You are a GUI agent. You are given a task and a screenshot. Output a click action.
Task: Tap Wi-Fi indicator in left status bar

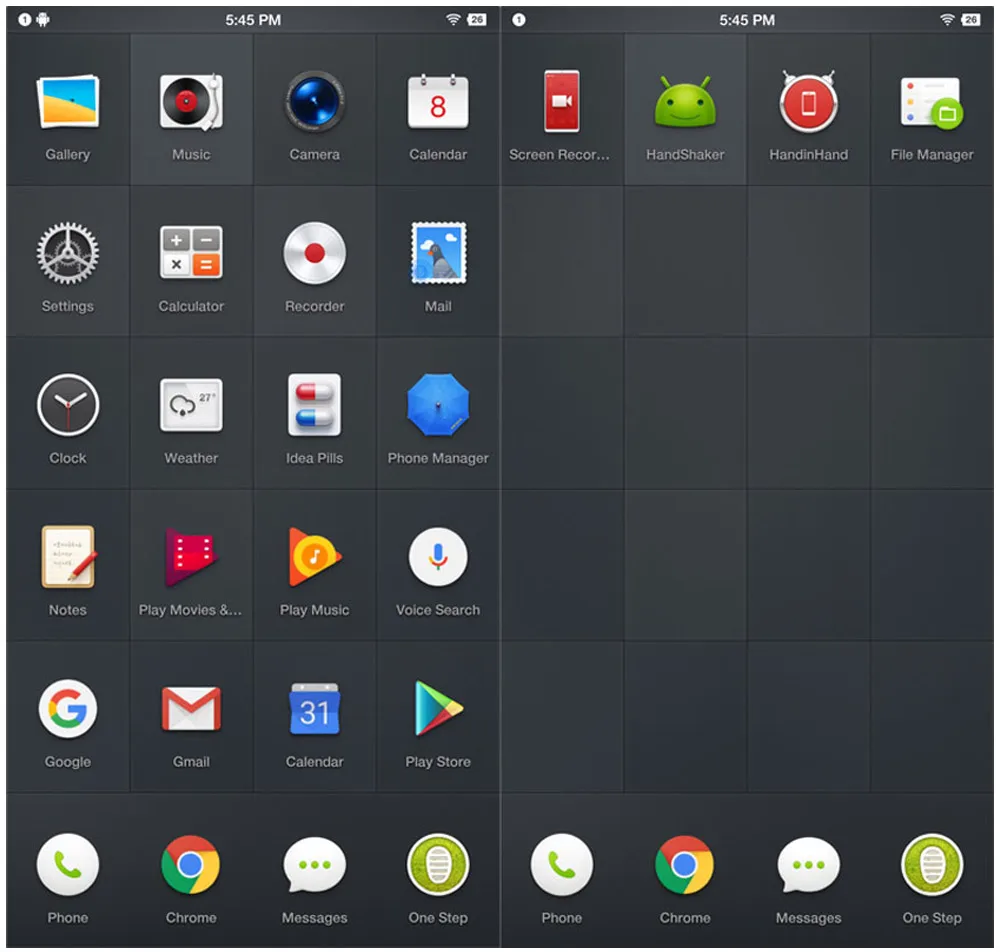point(453,20)
